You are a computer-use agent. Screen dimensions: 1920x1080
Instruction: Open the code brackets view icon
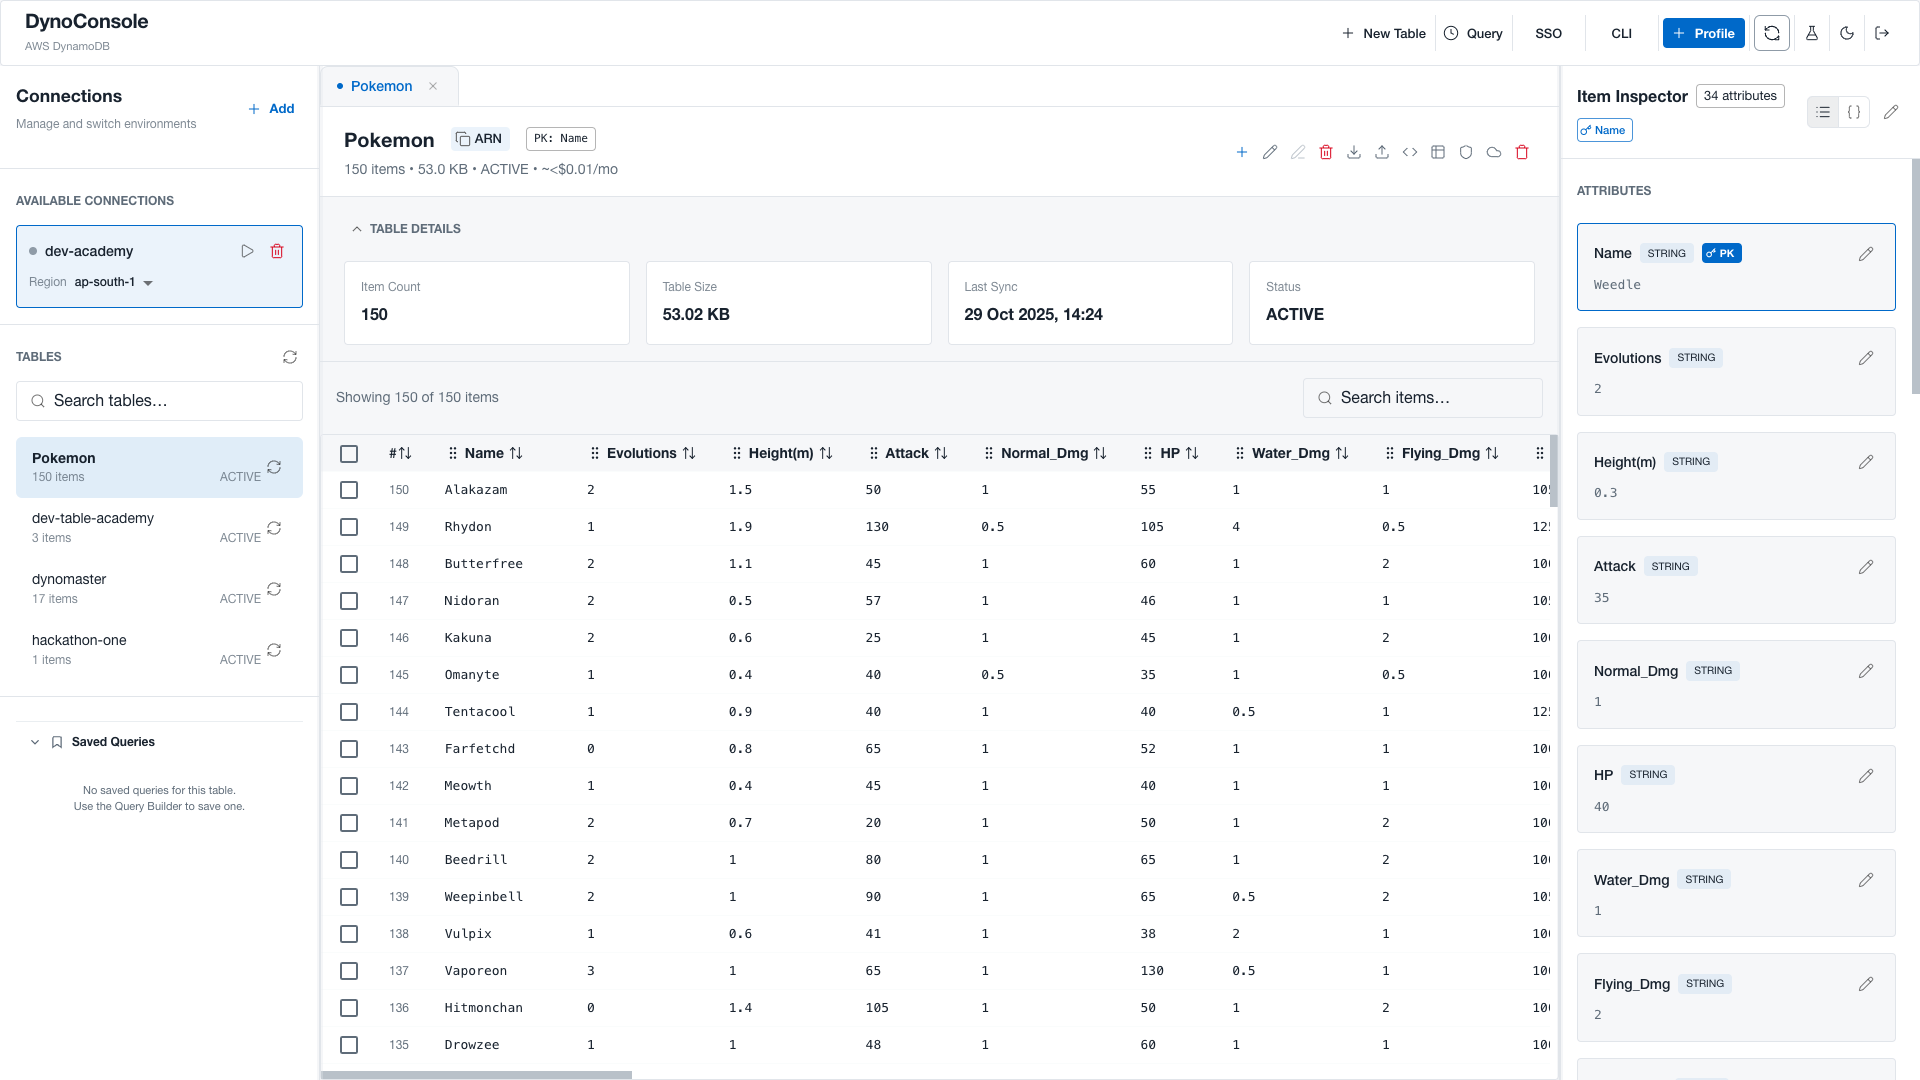[1410, 152]
